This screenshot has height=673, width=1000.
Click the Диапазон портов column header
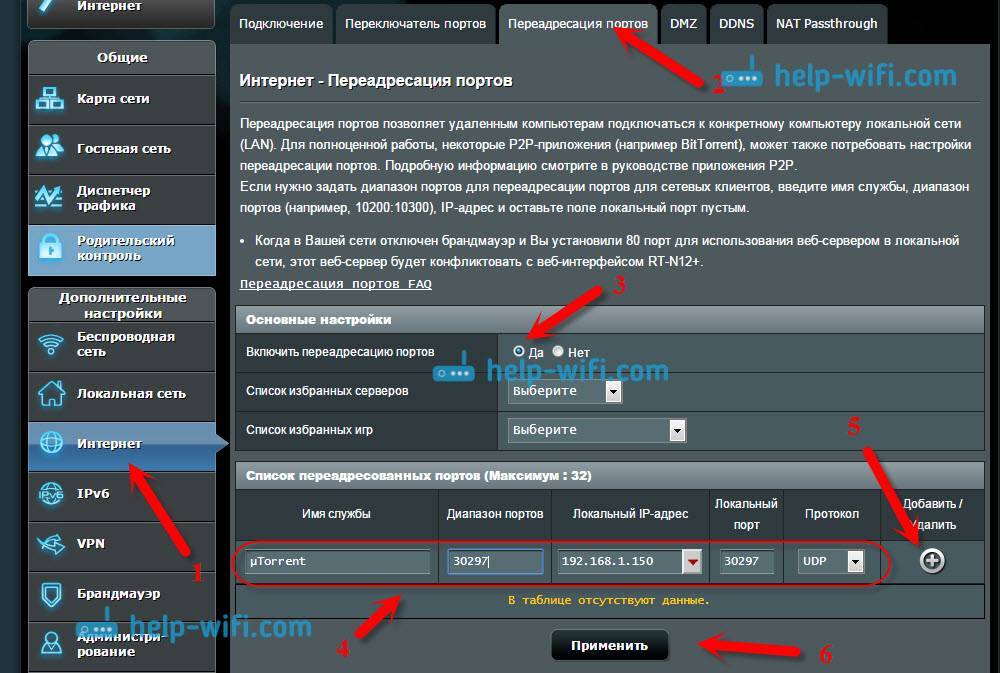pos(495,514)
